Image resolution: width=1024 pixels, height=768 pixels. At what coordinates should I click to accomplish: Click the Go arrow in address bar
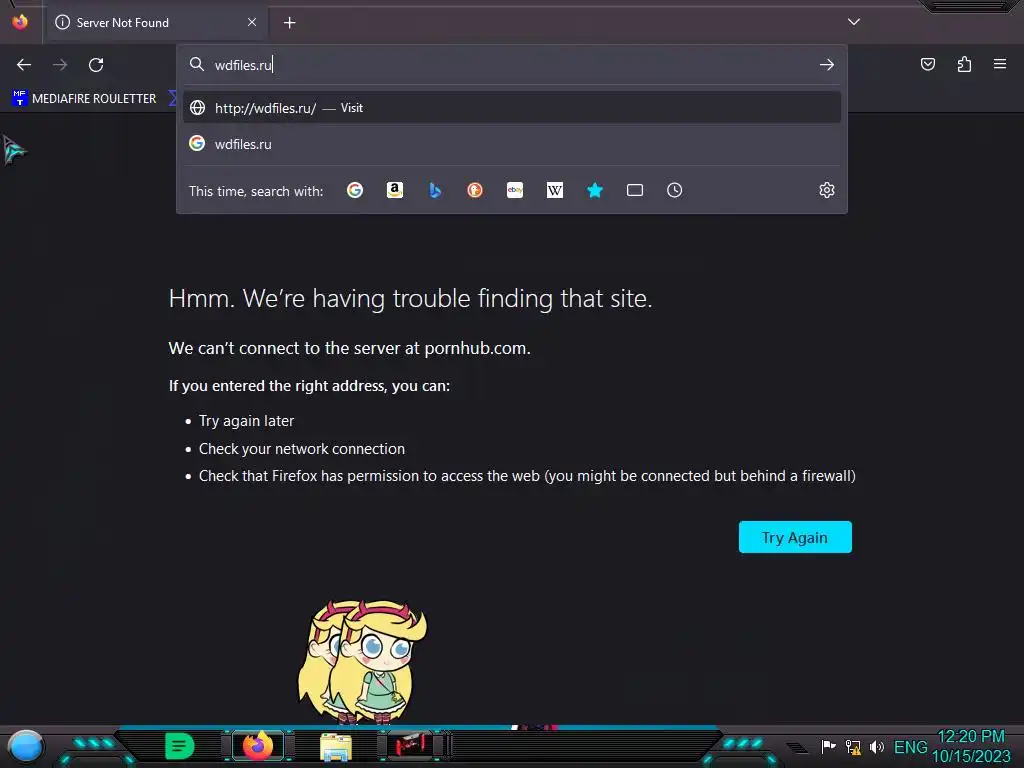pyautogui.click(x=827, y=65)
